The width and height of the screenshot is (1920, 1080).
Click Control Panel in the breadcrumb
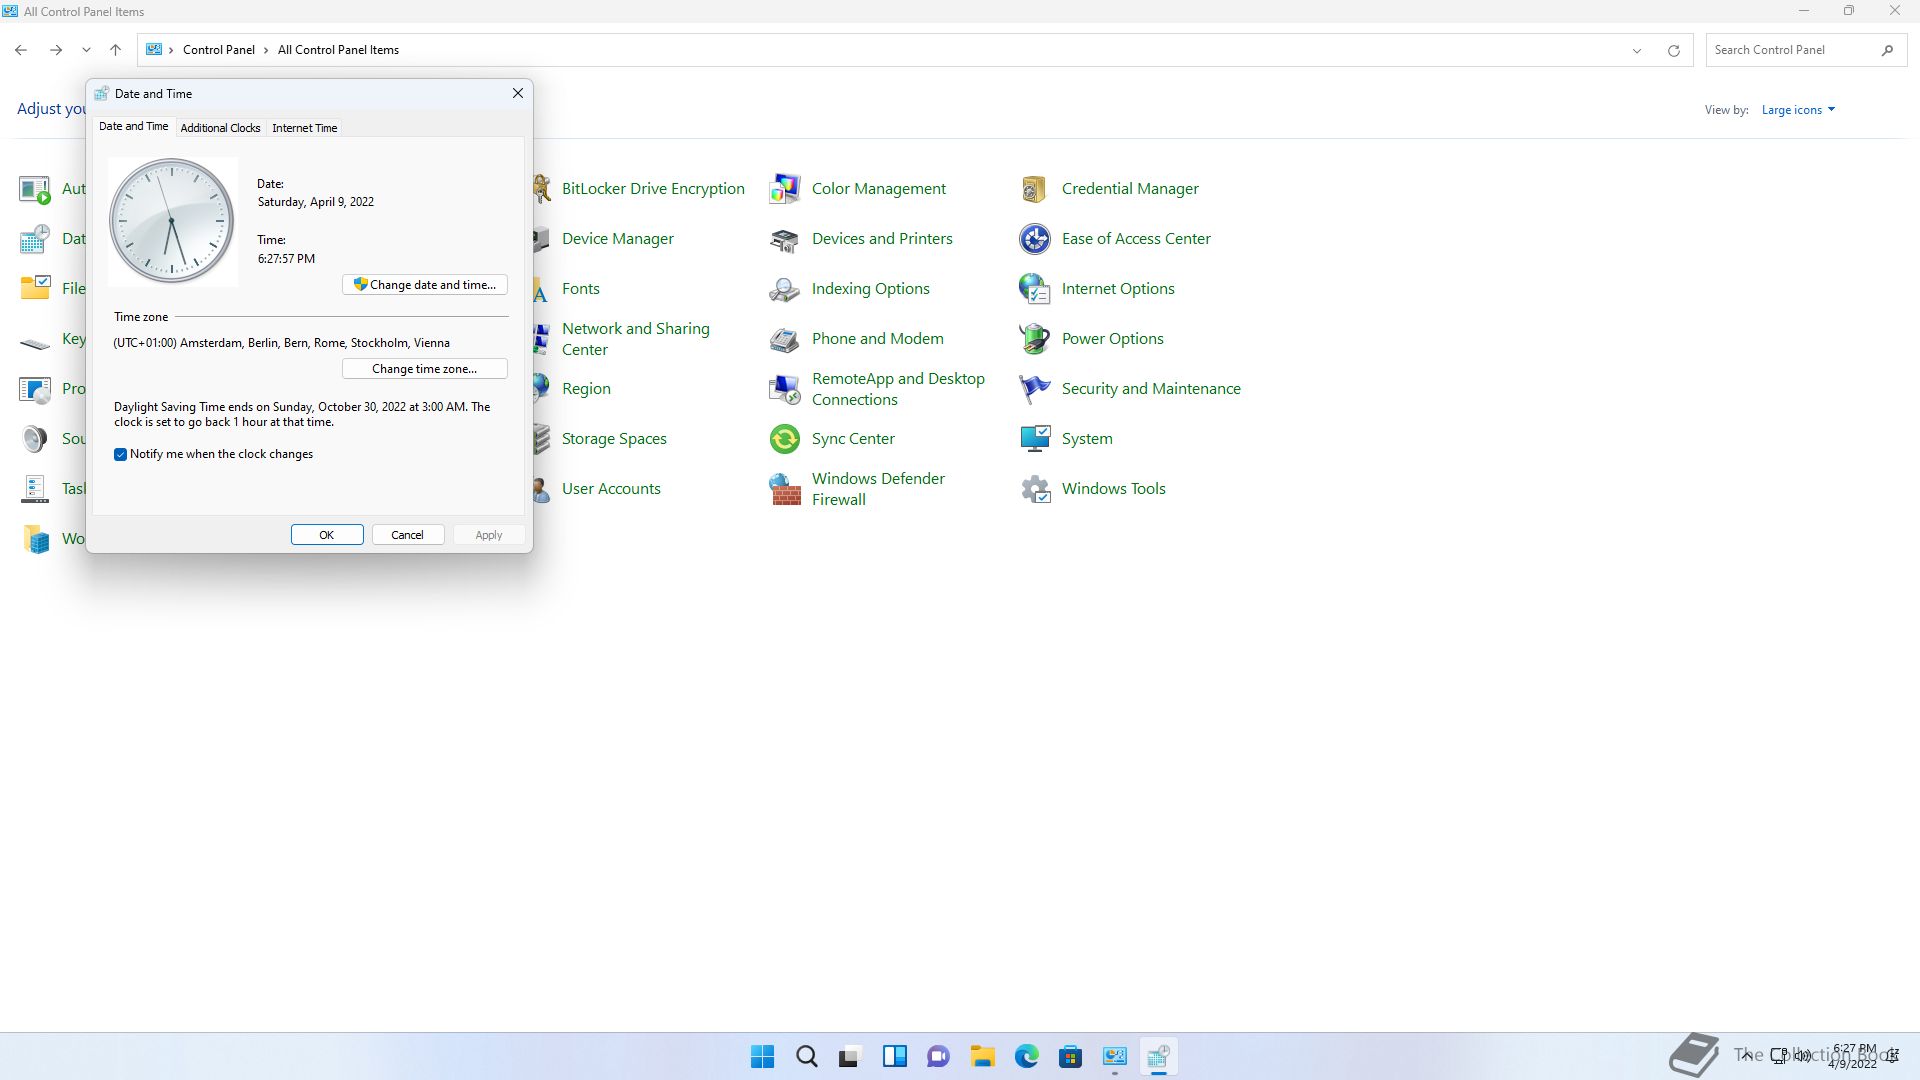[219, 50]
